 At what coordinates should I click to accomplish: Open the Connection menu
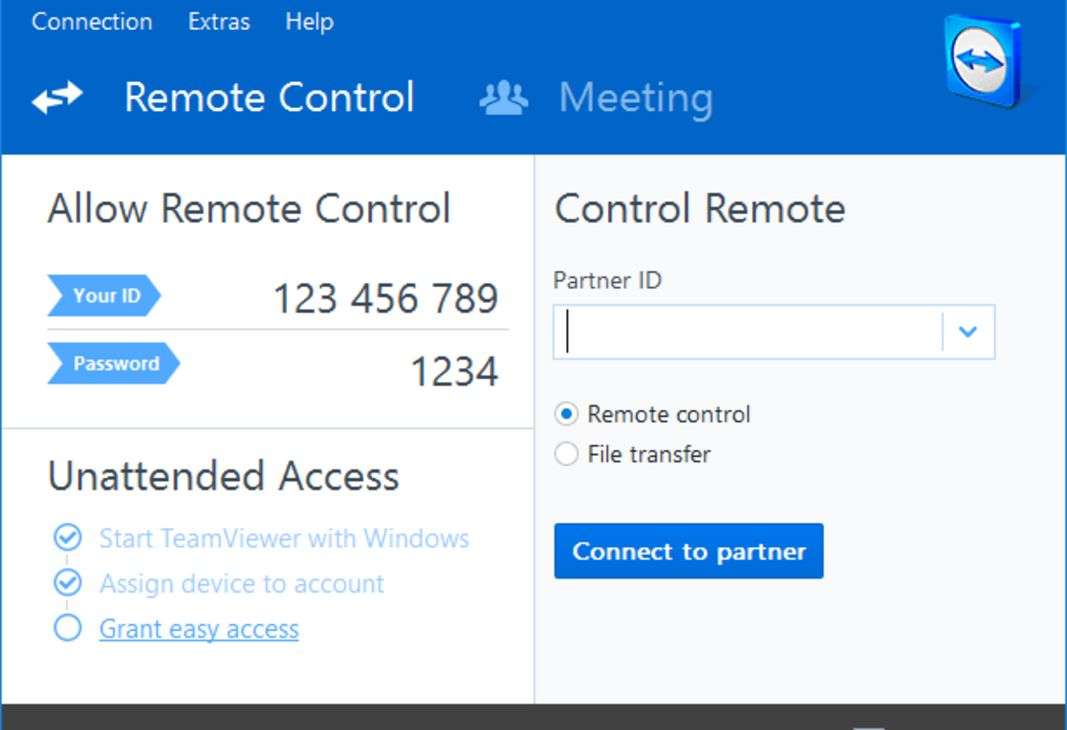pyautogui.click(x=92, y=22)
